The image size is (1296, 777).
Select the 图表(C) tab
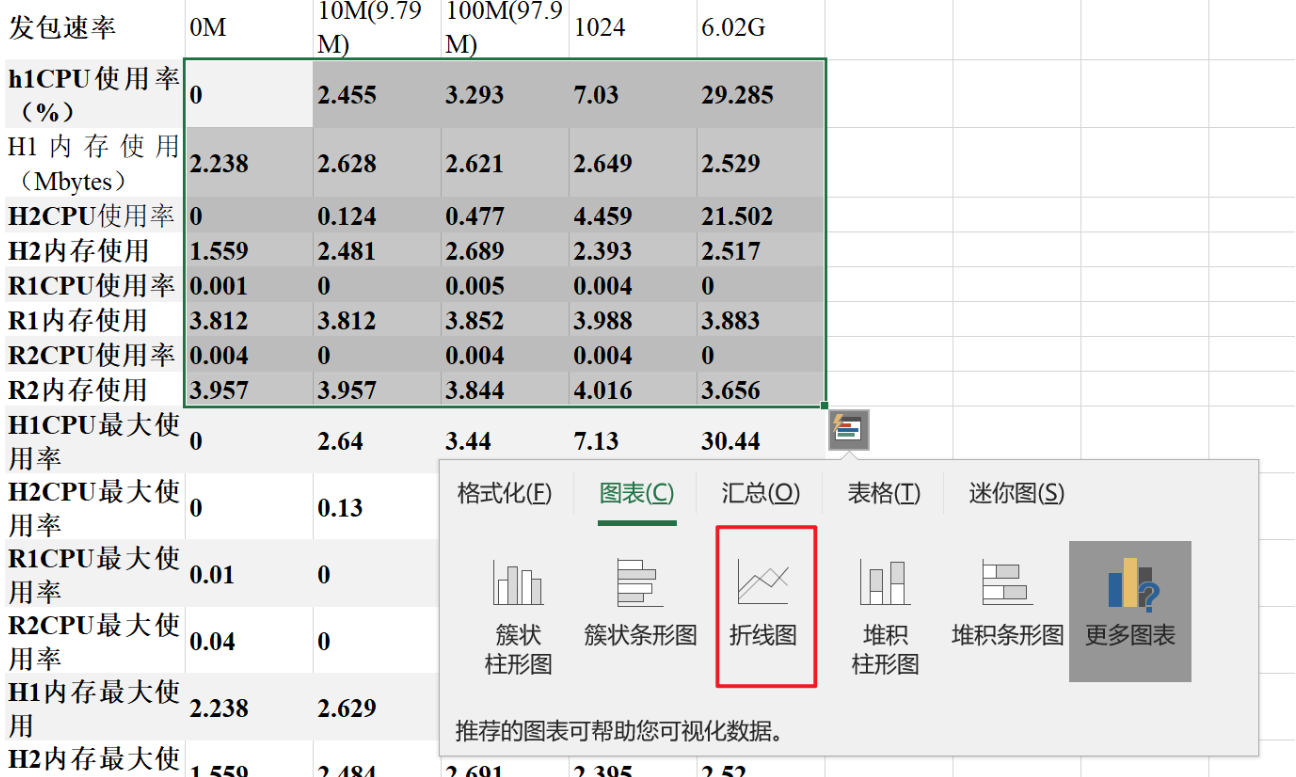click(x=637, y=493)
